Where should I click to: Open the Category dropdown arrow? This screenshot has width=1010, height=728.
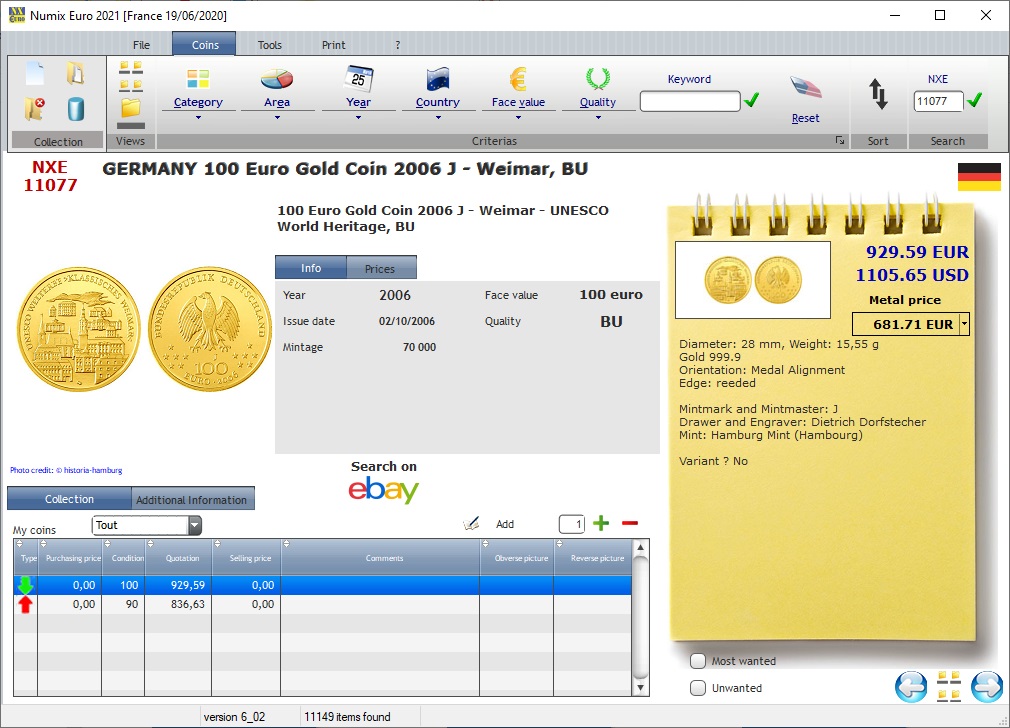tap(197, 117)
